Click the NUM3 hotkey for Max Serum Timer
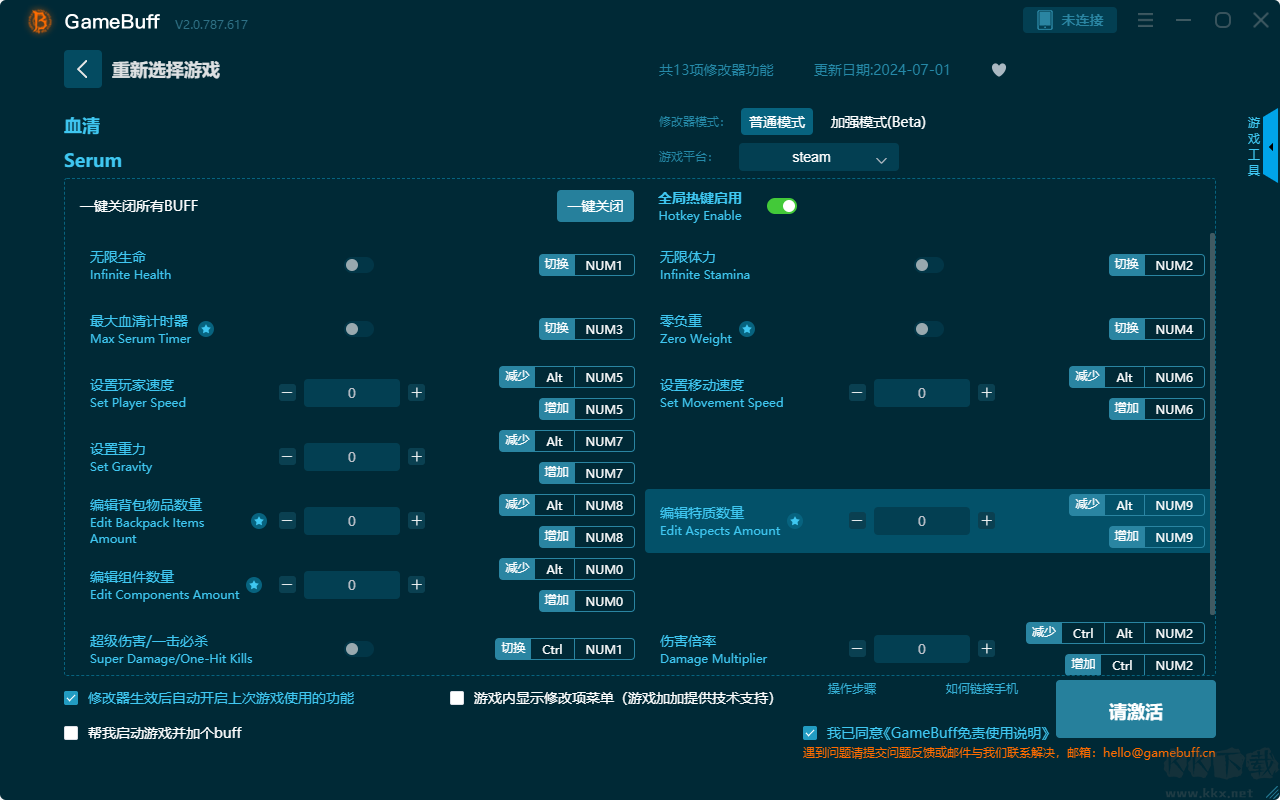 tap(604, 329)
